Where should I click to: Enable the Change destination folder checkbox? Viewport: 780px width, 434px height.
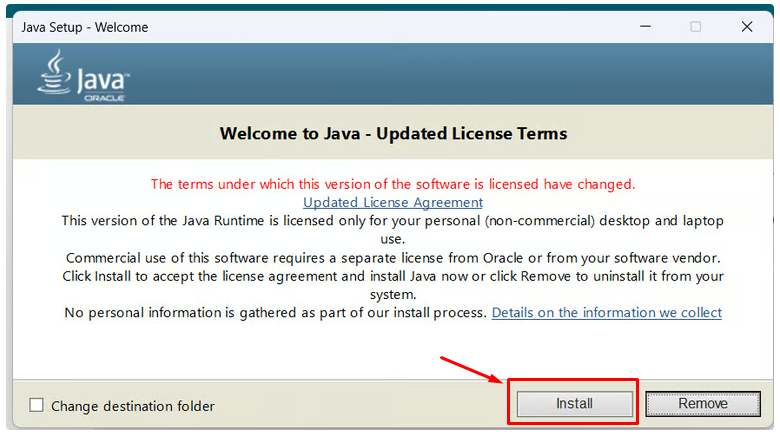pos(36,405)
